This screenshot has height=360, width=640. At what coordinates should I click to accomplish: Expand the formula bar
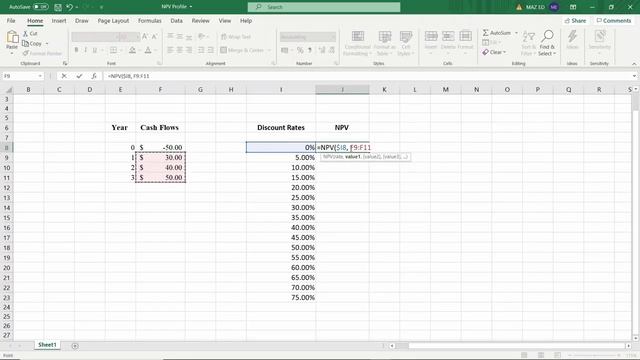tap(634, 76)
